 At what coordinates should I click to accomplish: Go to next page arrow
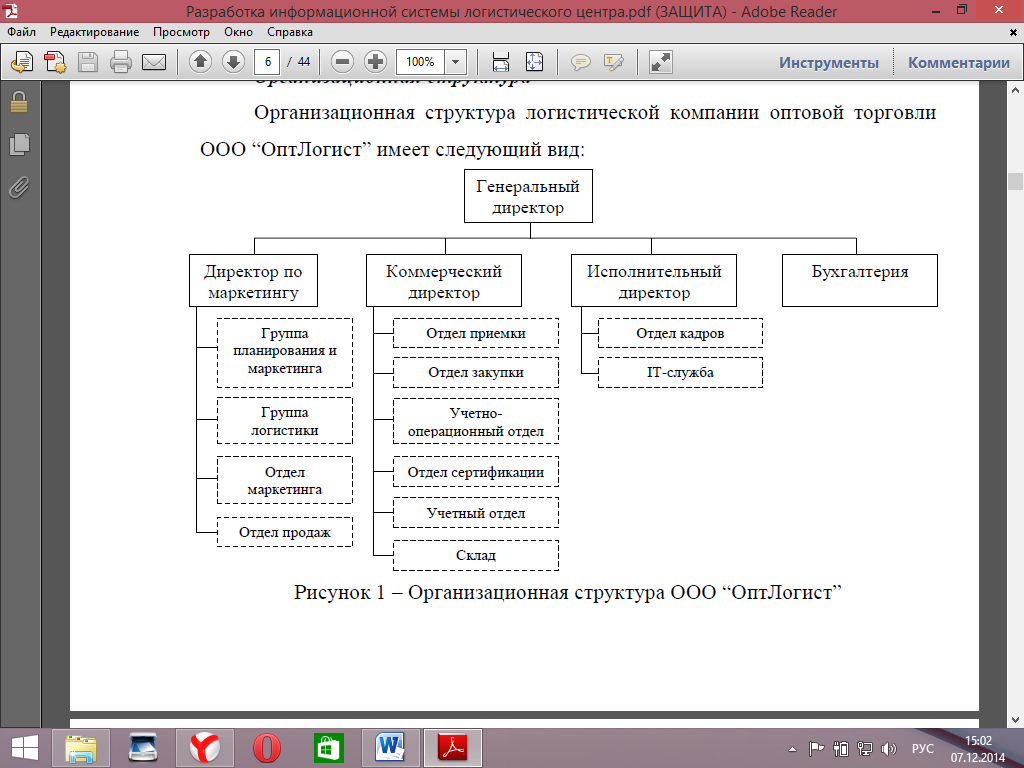(x=233, y=62)
